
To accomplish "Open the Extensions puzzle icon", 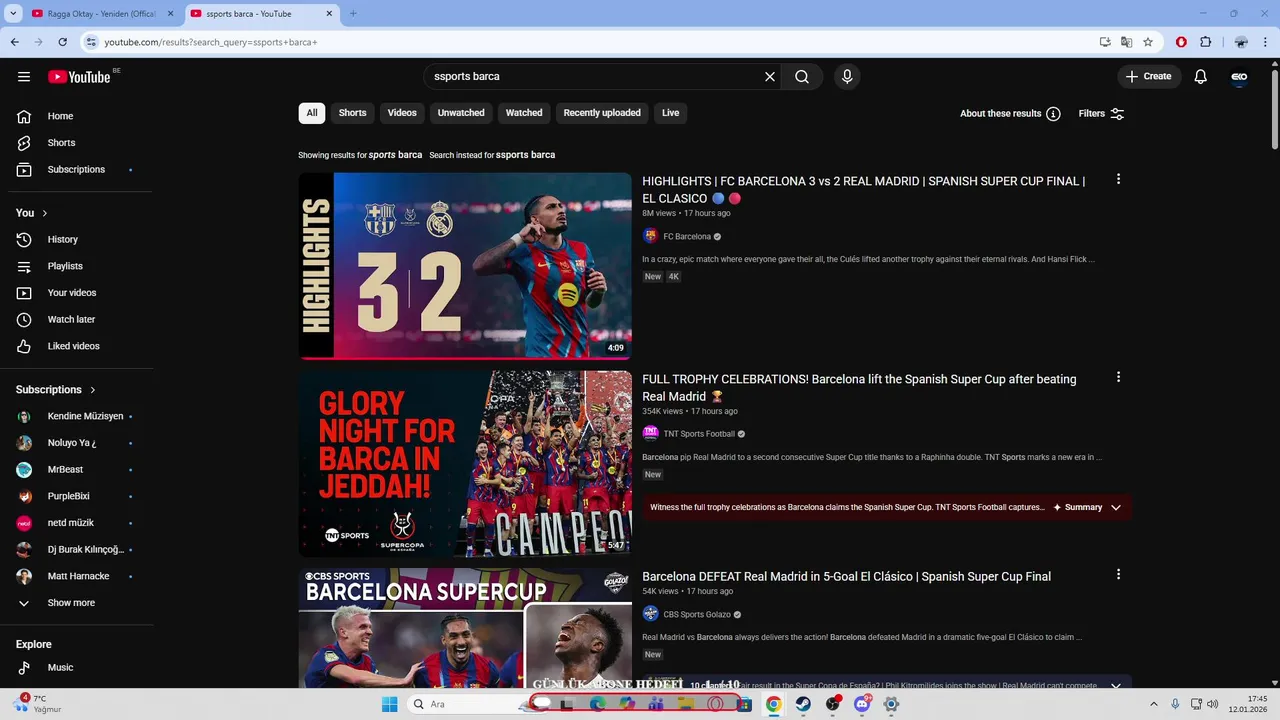I will [x=1205, y=42].
